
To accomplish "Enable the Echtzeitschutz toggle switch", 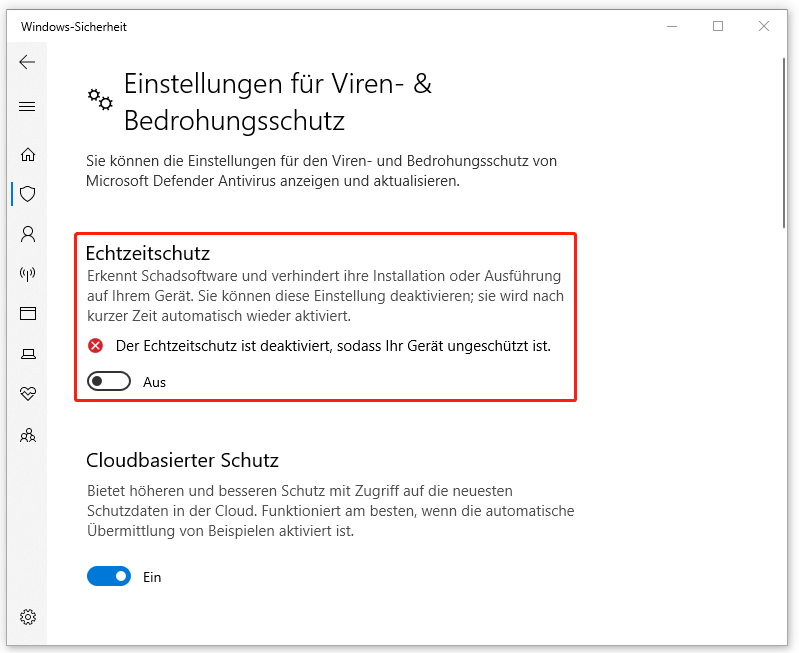I will tap(109, 381).
